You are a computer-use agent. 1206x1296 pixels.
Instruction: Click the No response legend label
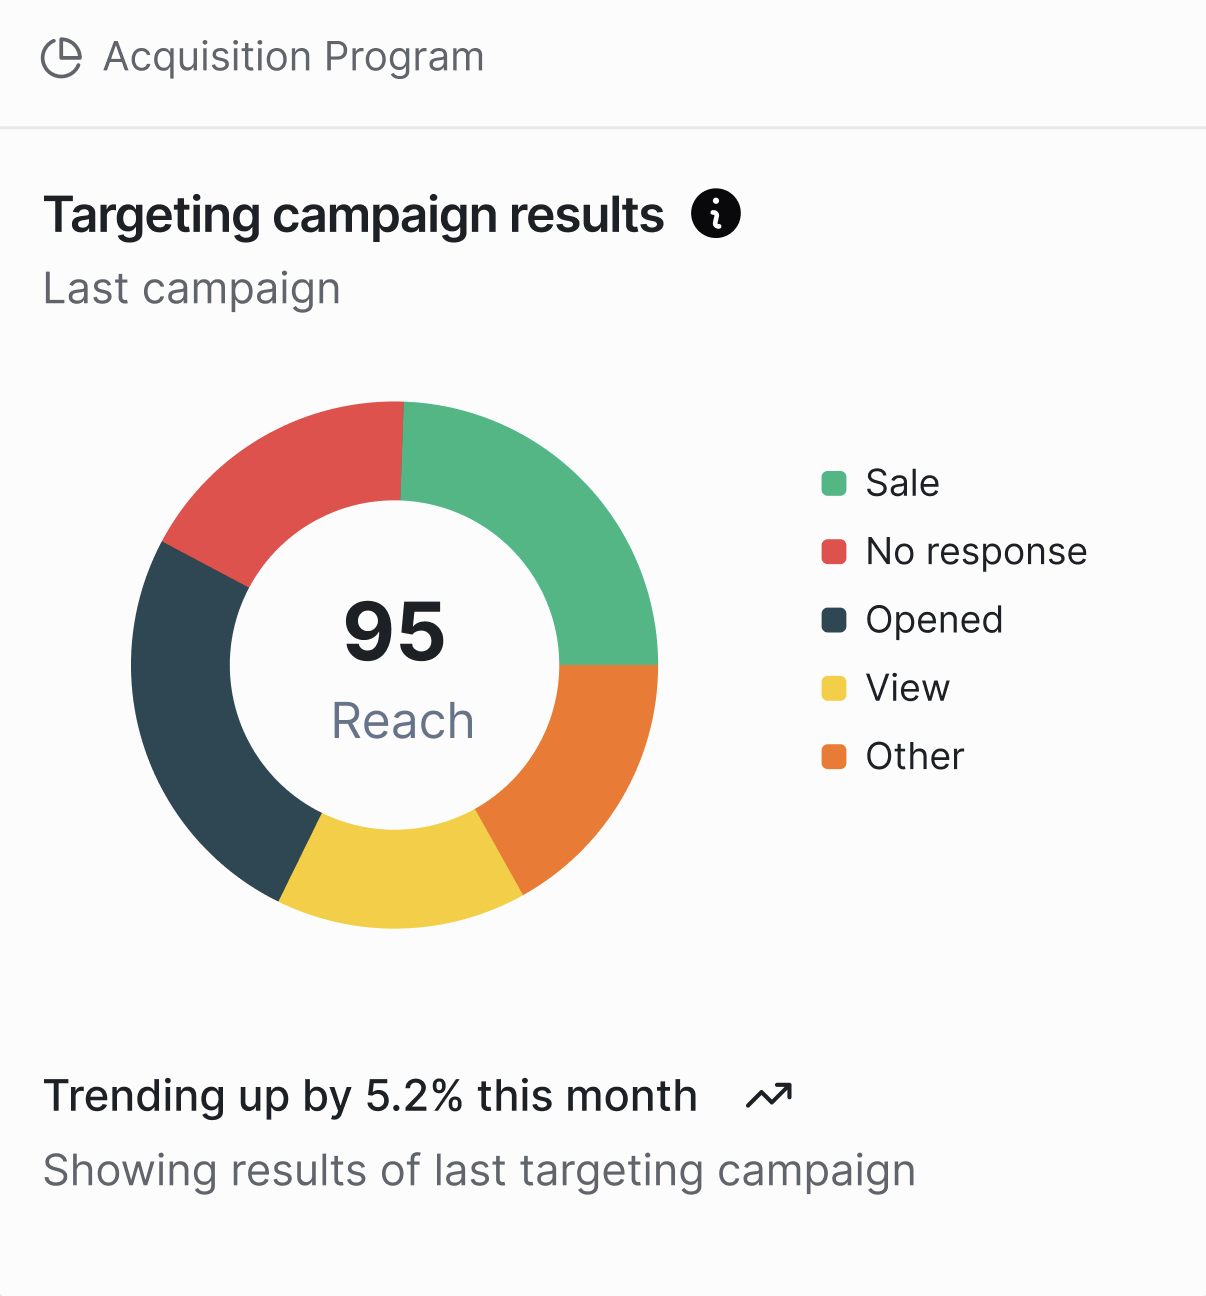(x=976, y=551)
